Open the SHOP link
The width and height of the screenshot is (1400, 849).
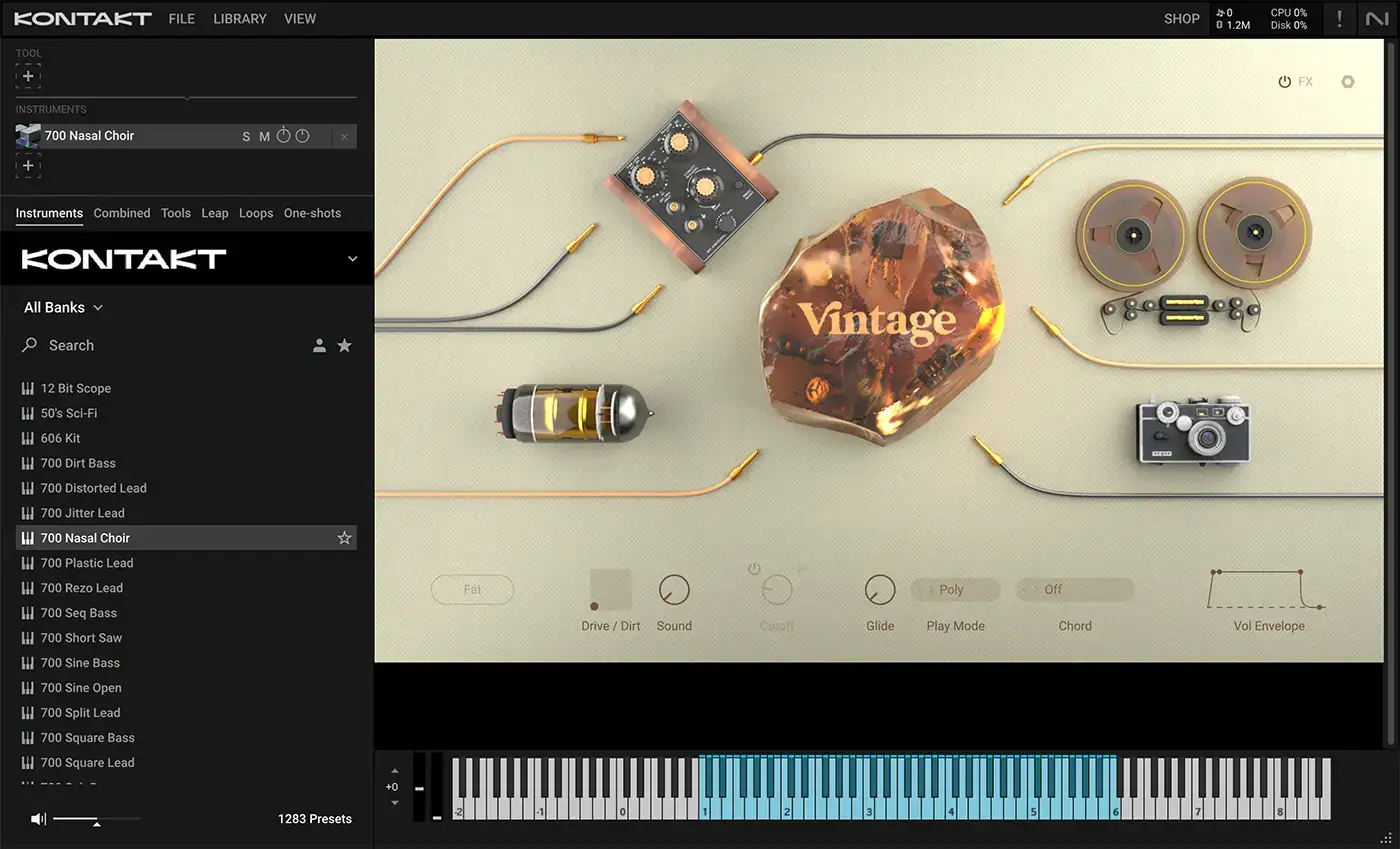coord(1181,18)
